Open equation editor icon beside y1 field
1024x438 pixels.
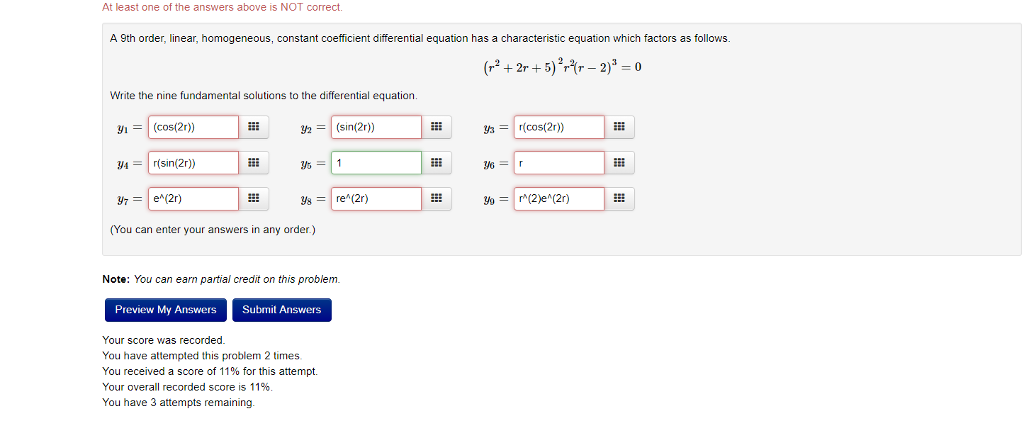tap(253, 127)
